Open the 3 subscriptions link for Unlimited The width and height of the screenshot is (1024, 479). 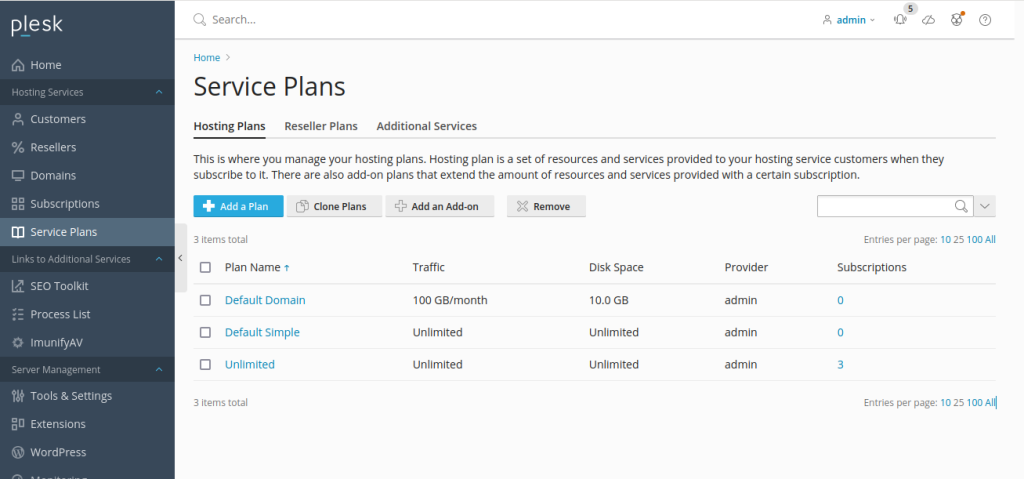840,364
